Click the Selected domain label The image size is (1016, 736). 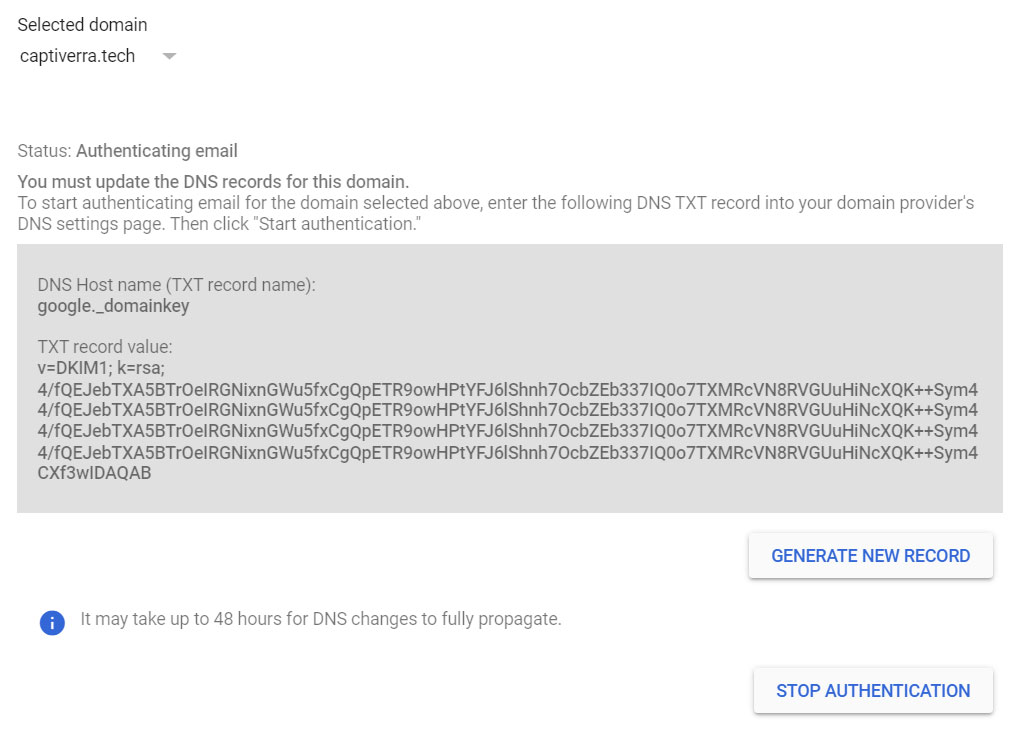tap(82, 25)
